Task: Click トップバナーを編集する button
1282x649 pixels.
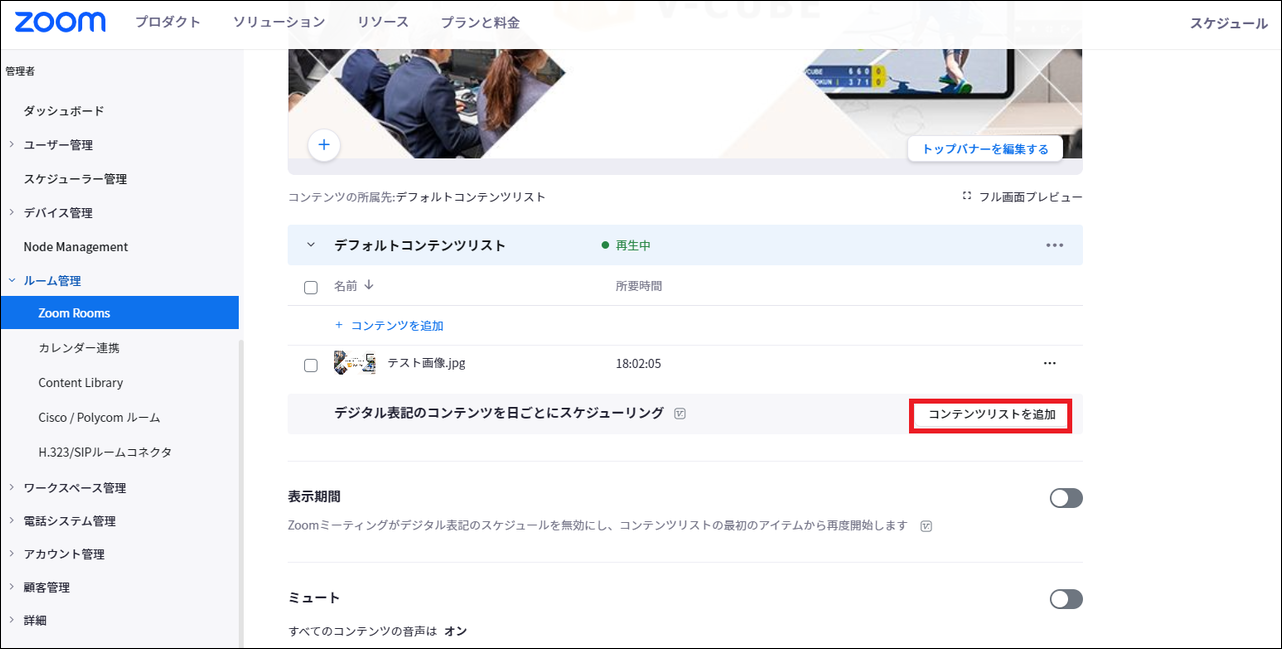Action: (985, 149)
